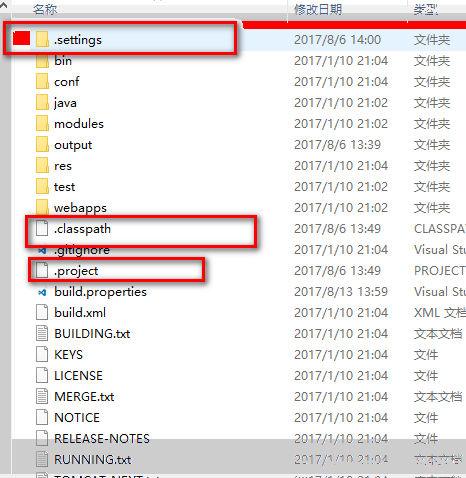This screenshot has height=478, width=466.
Task: Click the BUILDING.txt text document icon
Action: 42,333
